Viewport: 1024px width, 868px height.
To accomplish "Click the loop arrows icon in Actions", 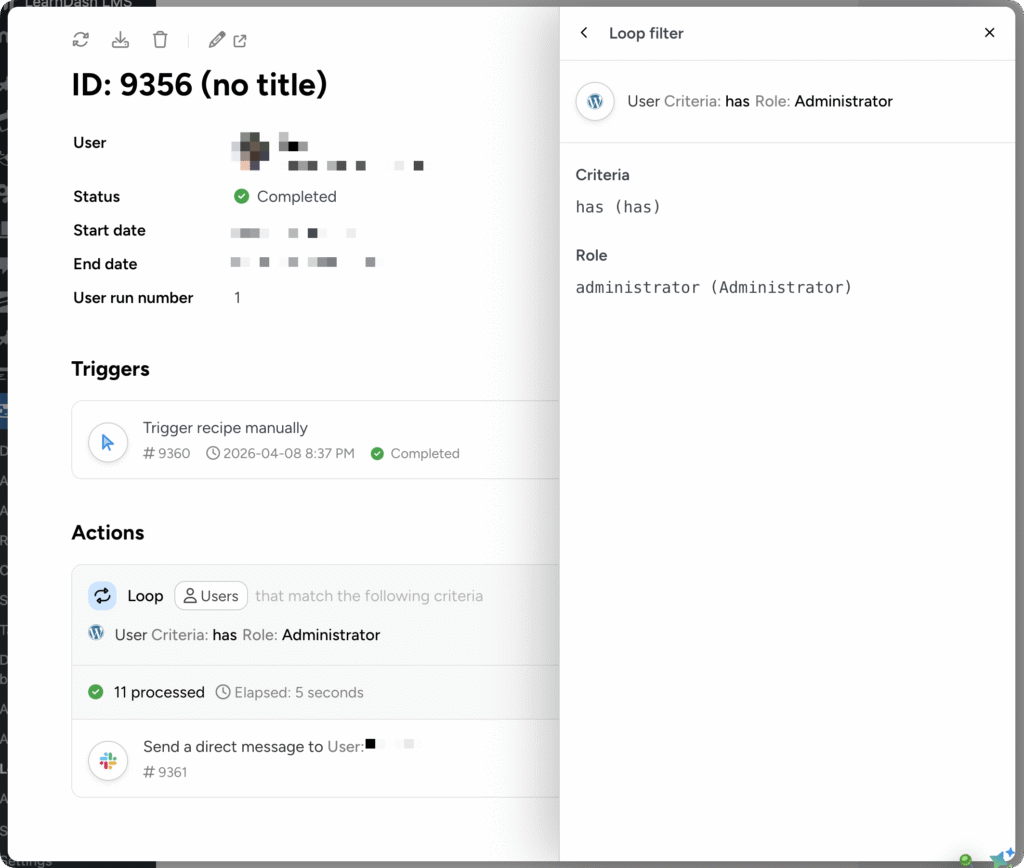I will (102, 595).
